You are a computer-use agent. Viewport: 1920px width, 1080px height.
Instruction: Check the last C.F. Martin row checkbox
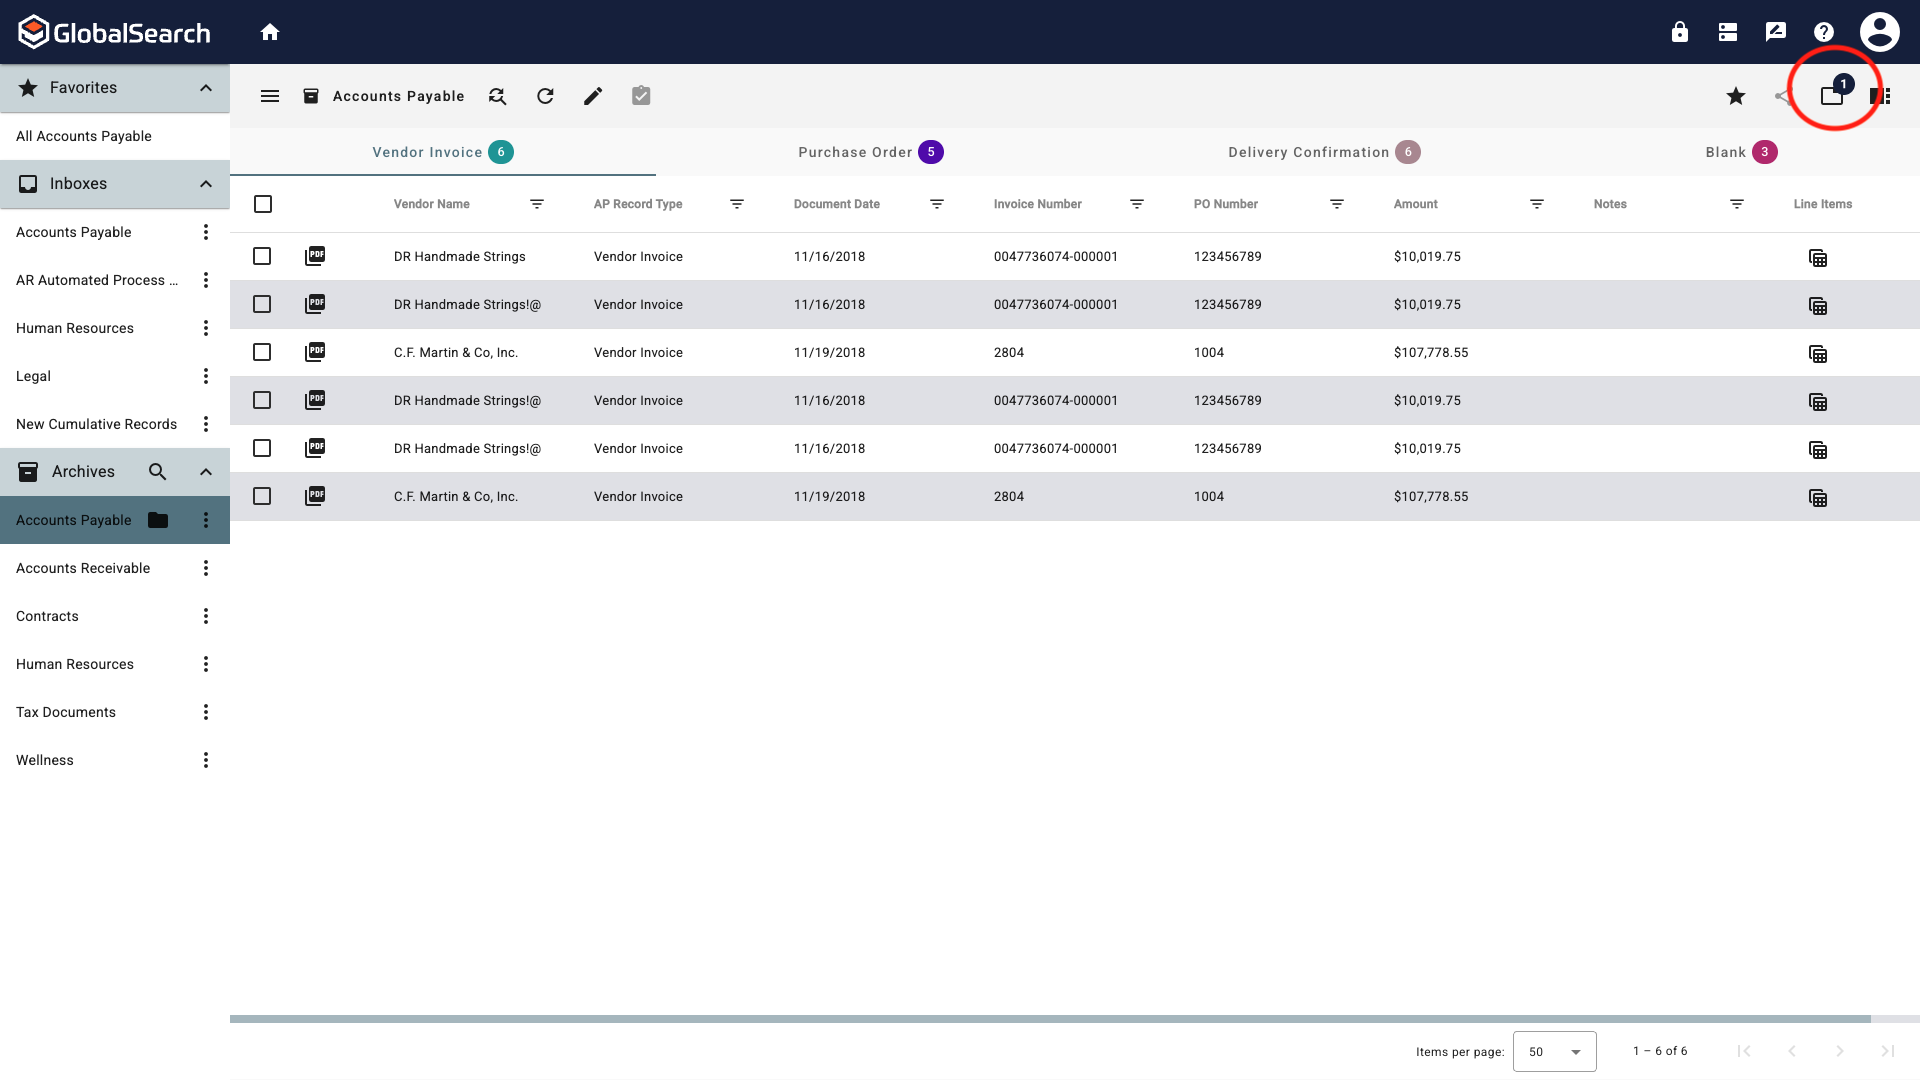point(262,496)
